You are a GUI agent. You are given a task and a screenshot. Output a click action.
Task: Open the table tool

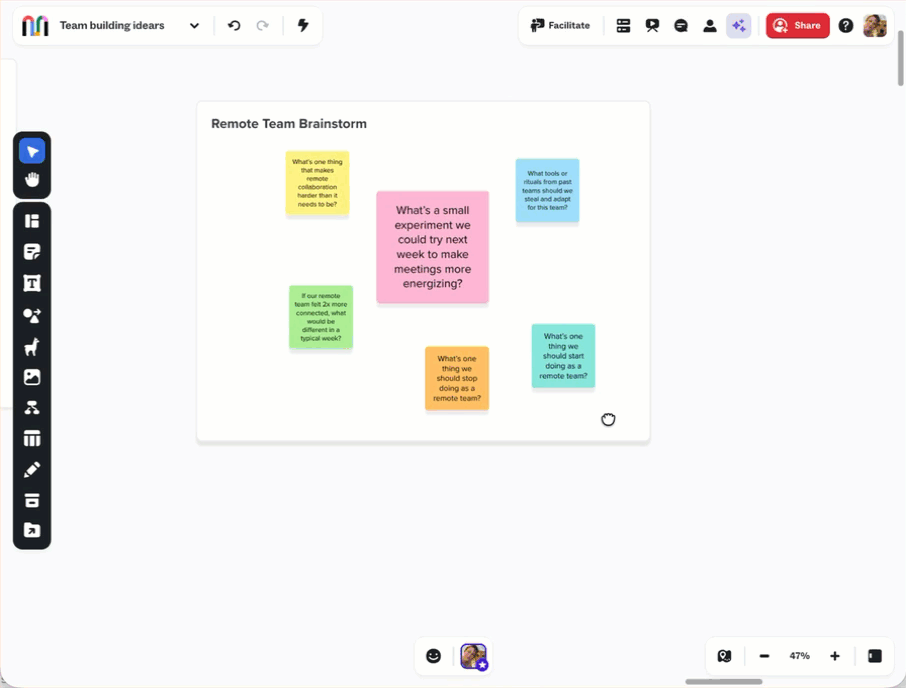[x=32, y=439]
